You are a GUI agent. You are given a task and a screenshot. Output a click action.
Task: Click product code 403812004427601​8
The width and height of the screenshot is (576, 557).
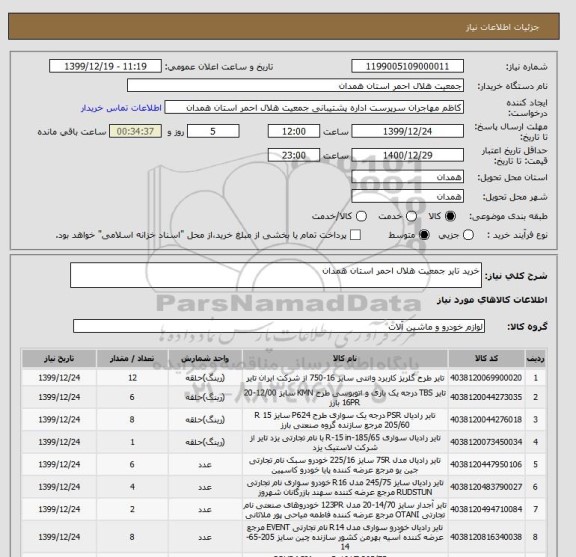coord(486,420)
